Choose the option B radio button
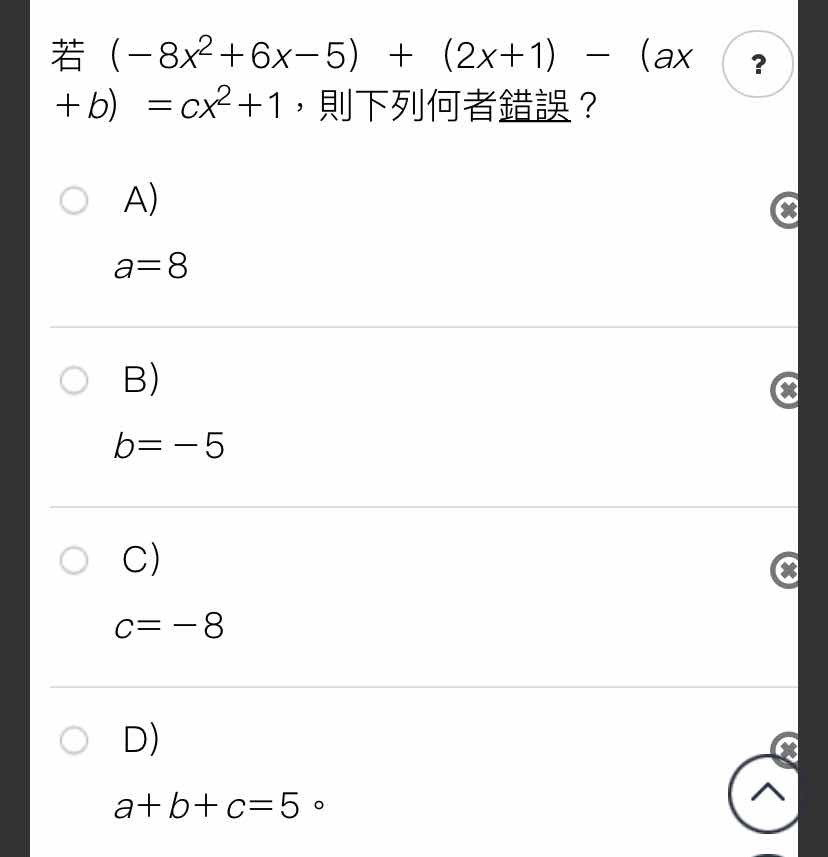 [74, 380]
